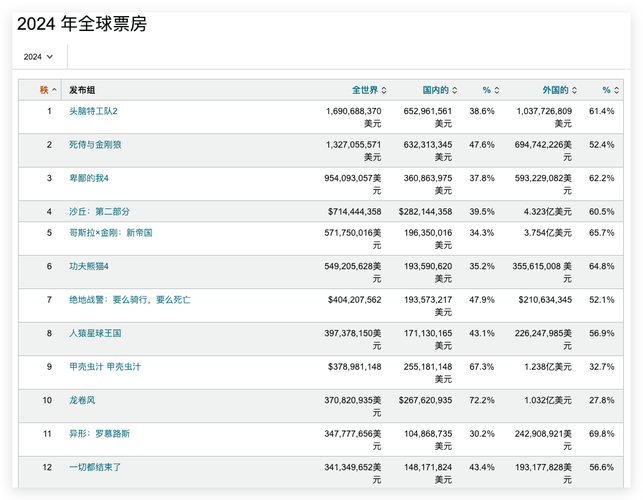Screen dimensions: 643x500
Task: Select foreign value 1.032亿美元
Action: click(x=547, y=400)
